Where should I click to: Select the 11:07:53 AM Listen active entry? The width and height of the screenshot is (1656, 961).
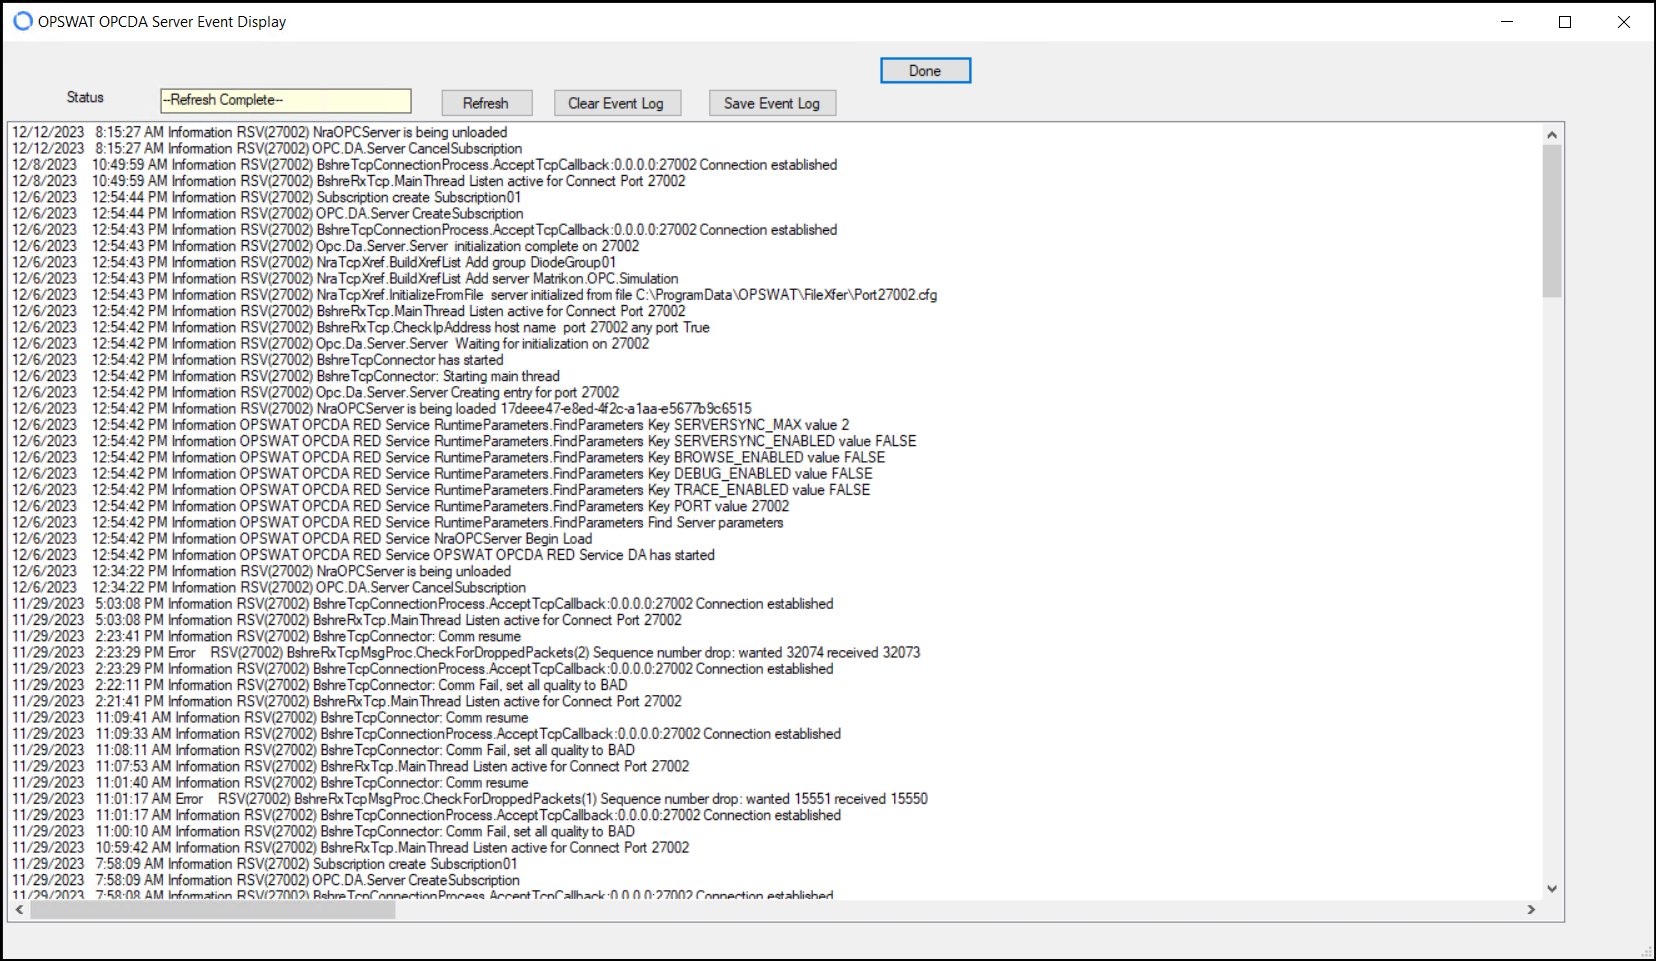[x=351, y=766]
